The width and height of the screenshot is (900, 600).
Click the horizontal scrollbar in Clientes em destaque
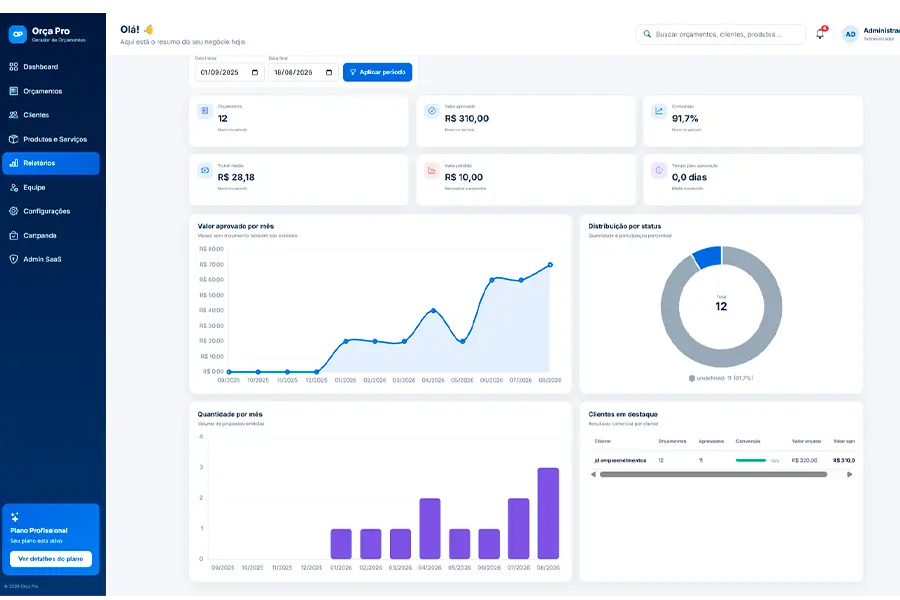tap(713, 474)
